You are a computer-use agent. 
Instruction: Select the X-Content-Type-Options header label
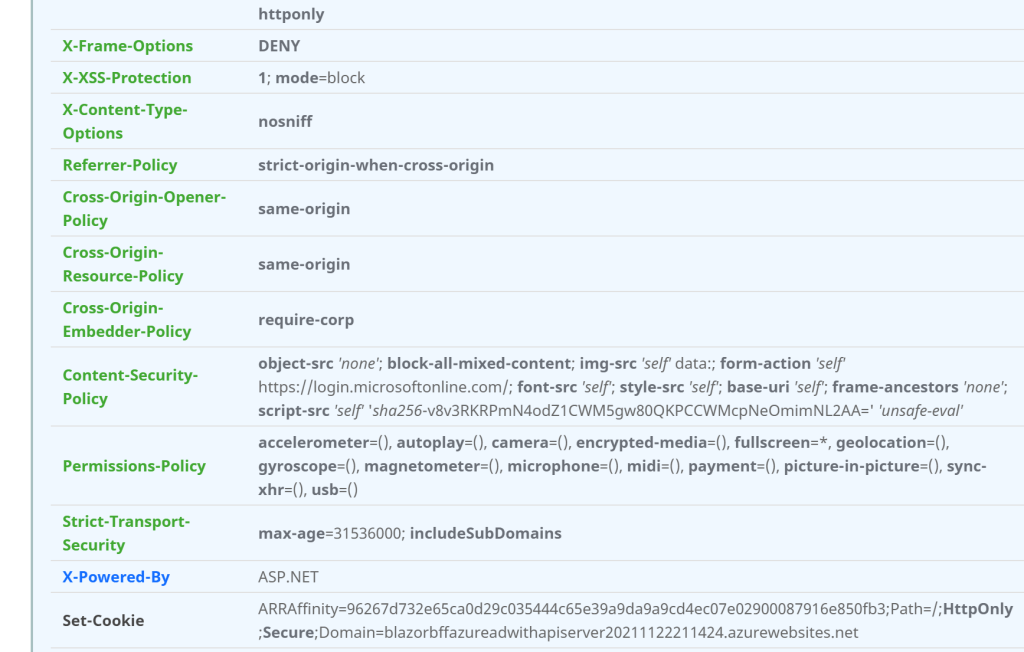click(125, 121)
